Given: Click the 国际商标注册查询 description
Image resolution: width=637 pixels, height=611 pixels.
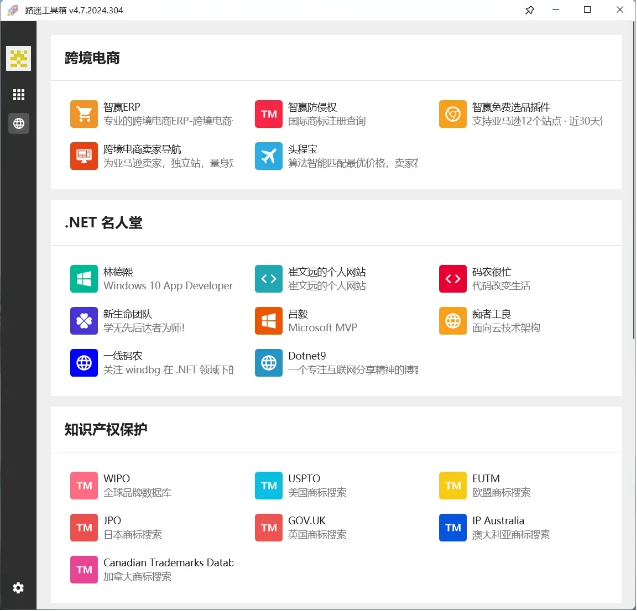Looking at the screenshot, I should click(x=327, y=121).
